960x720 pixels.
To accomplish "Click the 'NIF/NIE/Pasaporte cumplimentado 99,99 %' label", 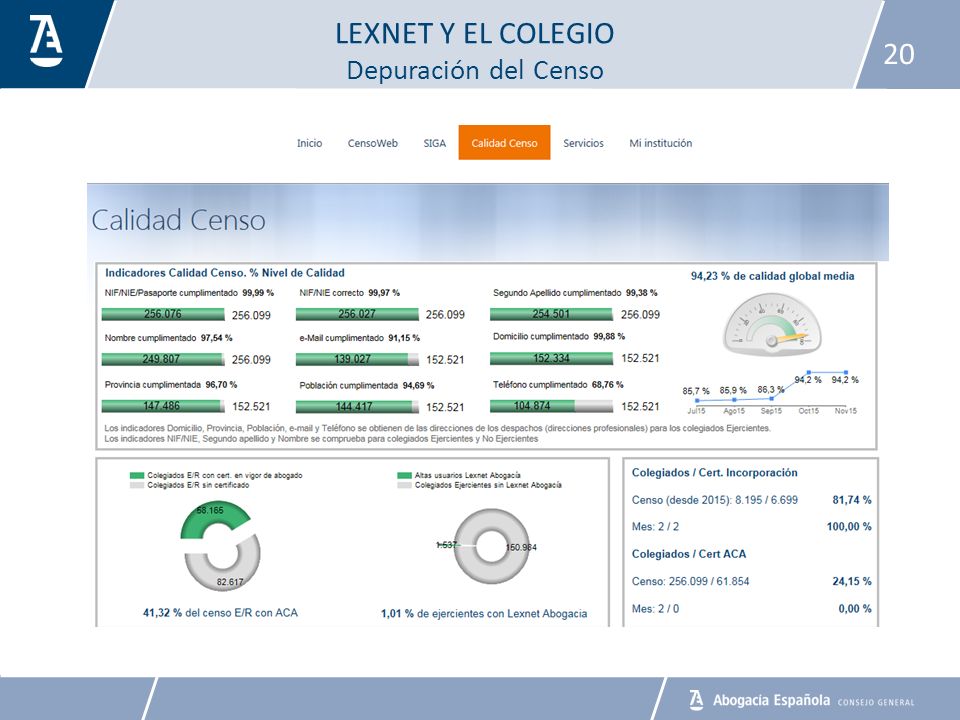I will pyautogui.click(x=189, y=293).
